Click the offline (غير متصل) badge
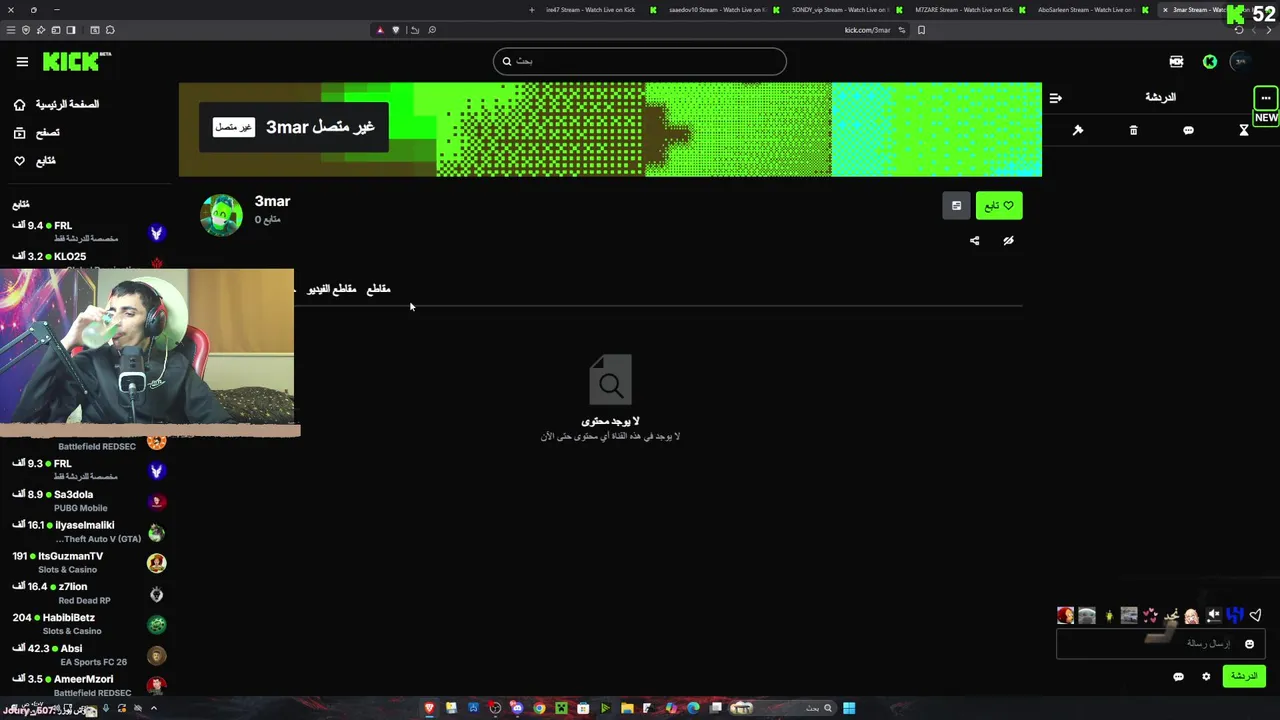Viewport: 1280px width, 720px height. [234, 127]
